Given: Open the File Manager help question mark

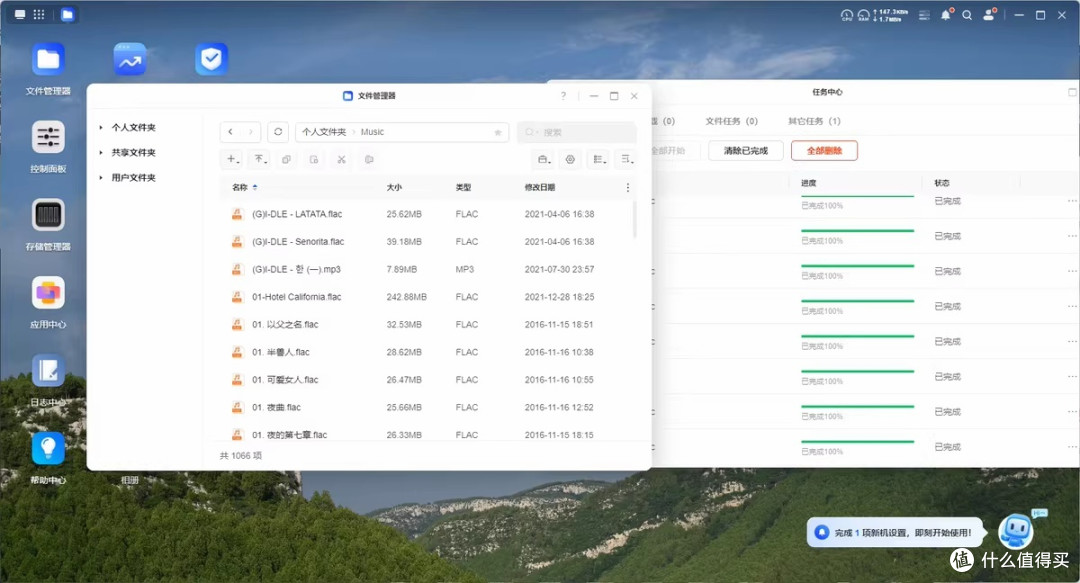Looking at the screenshot, I should point(563,96).
